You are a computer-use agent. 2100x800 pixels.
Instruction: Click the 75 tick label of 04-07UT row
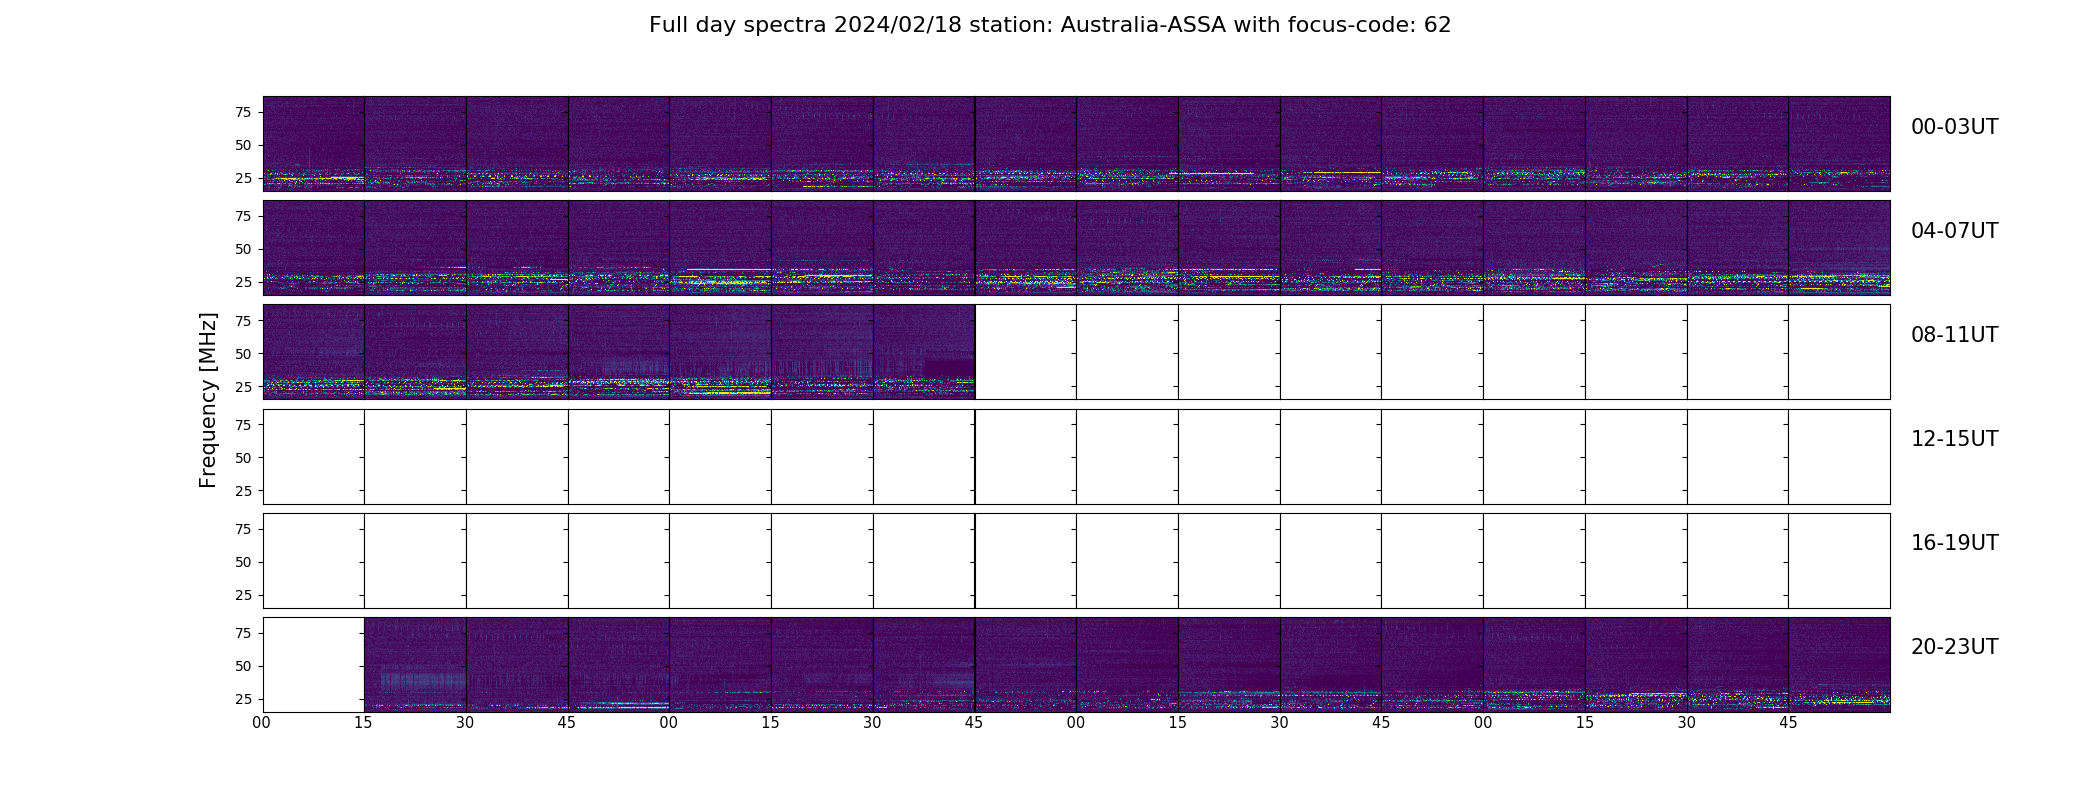click(x=243, y=216)
